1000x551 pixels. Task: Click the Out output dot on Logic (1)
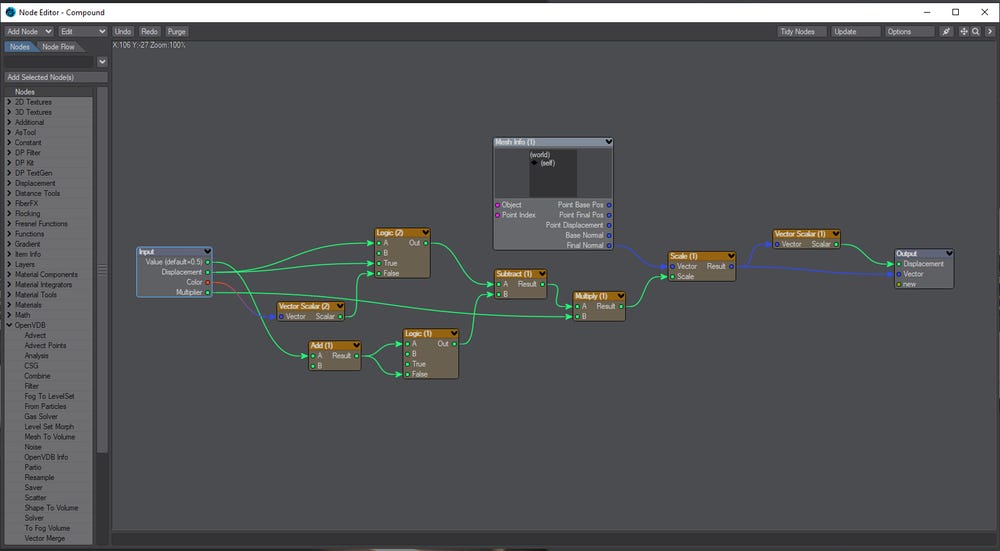point(454,344)
